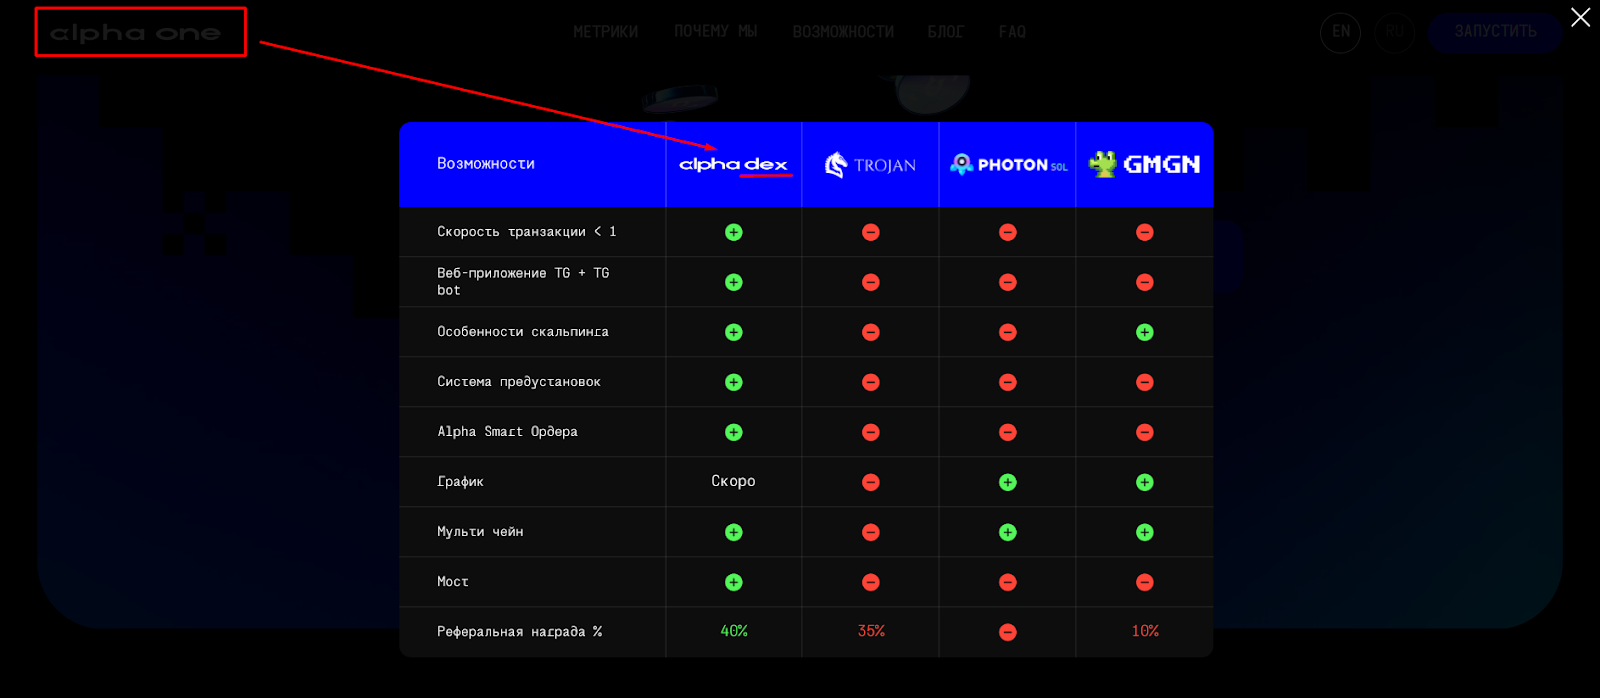The width and height of the screenshot is (1600, 698).
Task: Click Trojan red minus for Мульти чейн
Action: (871, 532)
